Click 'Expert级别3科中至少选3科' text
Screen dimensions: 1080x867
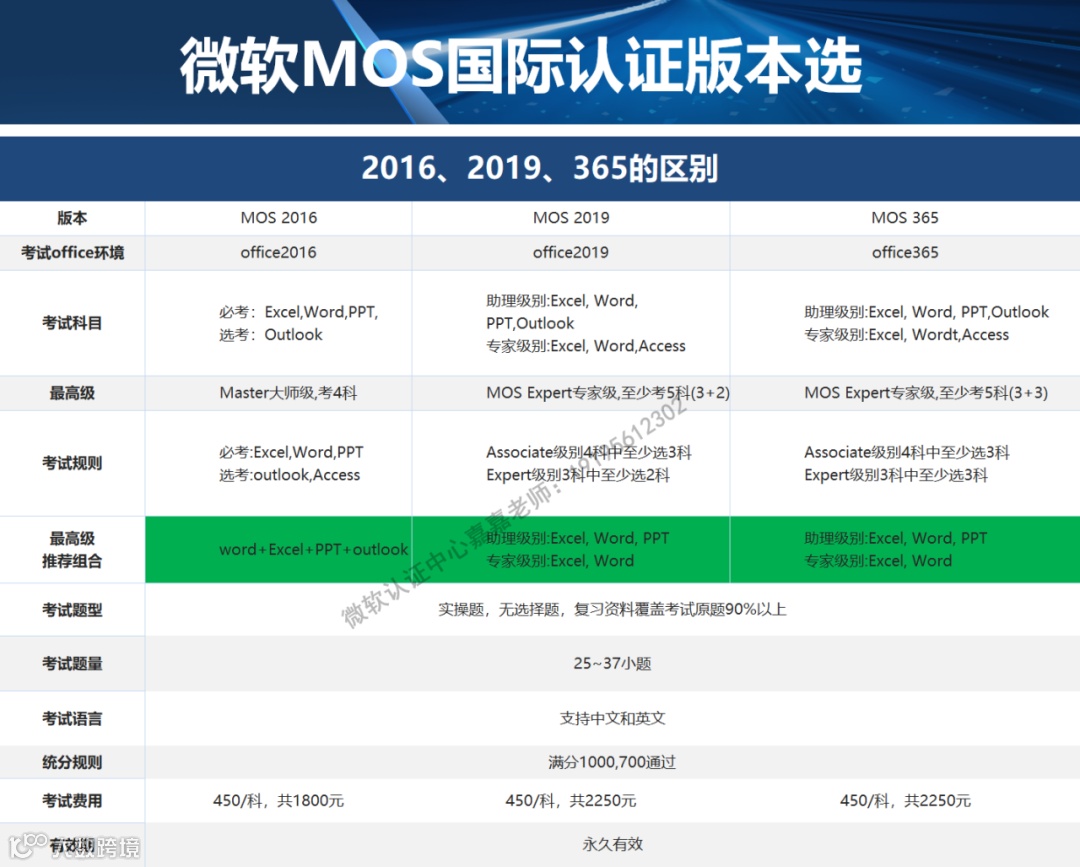tap(895, 475)
